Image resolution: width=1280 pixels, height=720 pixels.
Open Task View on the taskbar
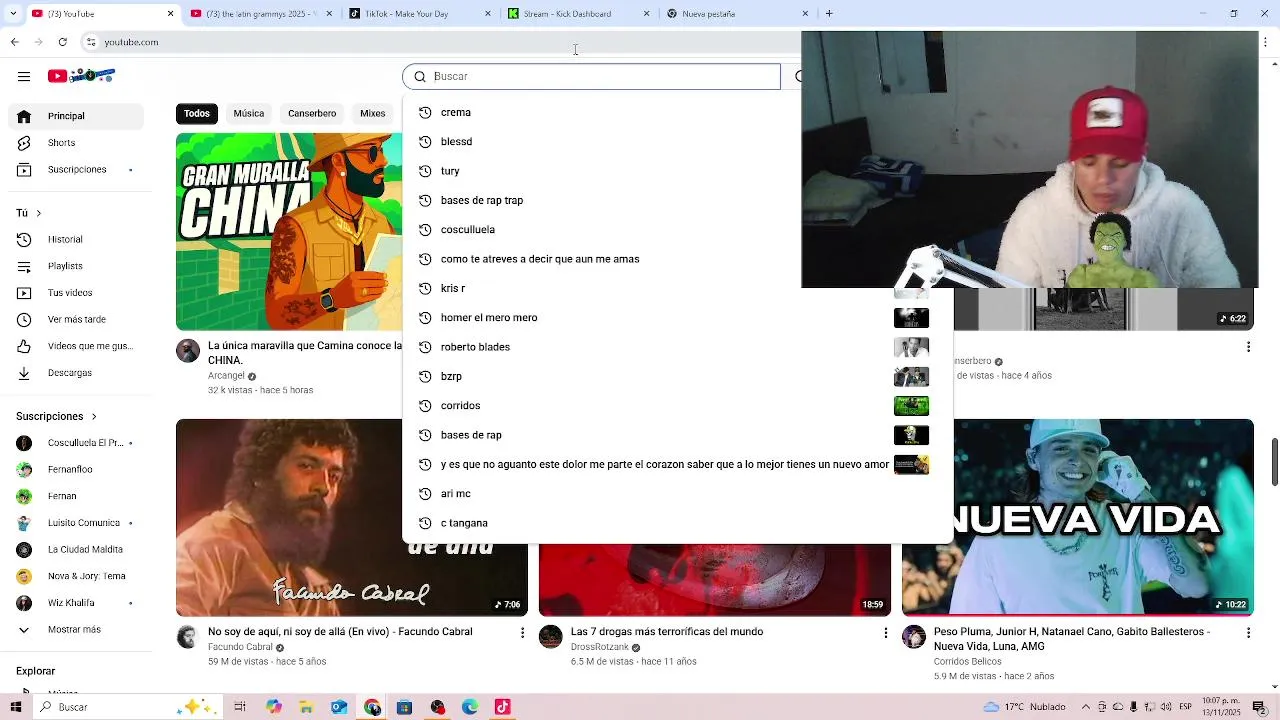pyautogui.click(x=240, y=707)
